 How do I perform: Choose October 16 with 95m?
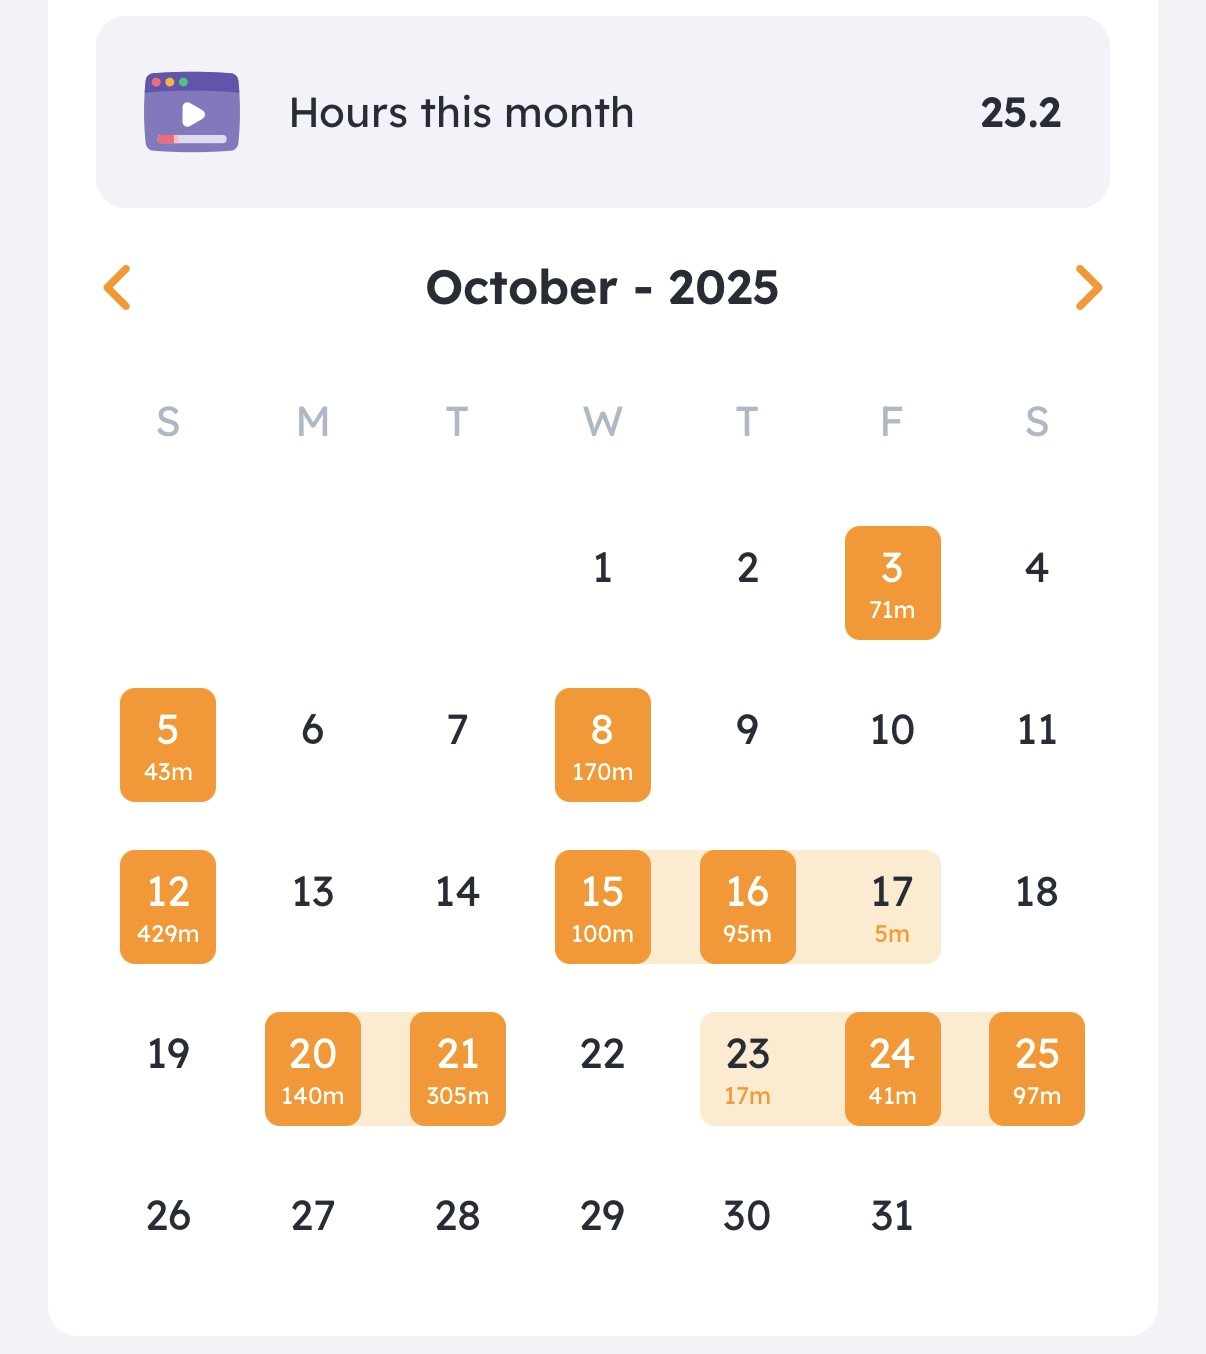(747, 907)
